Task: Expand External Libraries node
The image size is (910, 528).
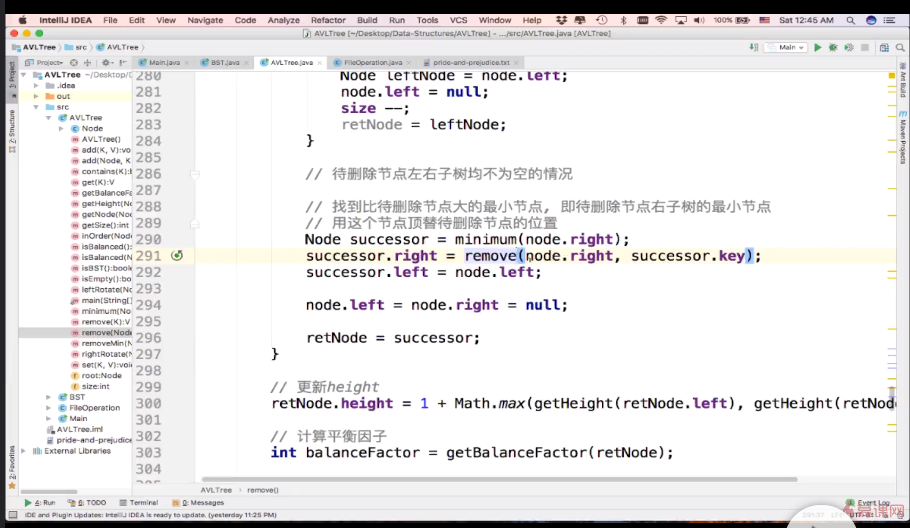Action: (24, 451)
